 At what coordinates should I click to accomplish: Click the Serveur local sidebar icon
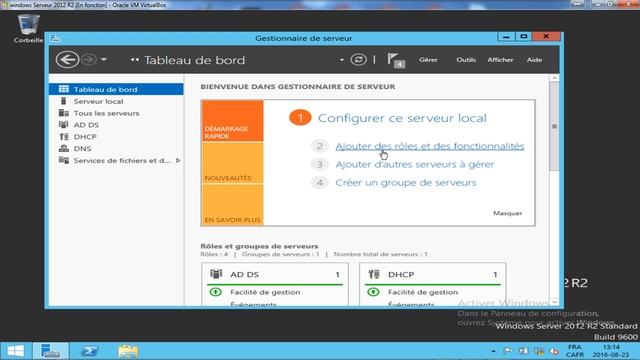(x=63, y=101)
